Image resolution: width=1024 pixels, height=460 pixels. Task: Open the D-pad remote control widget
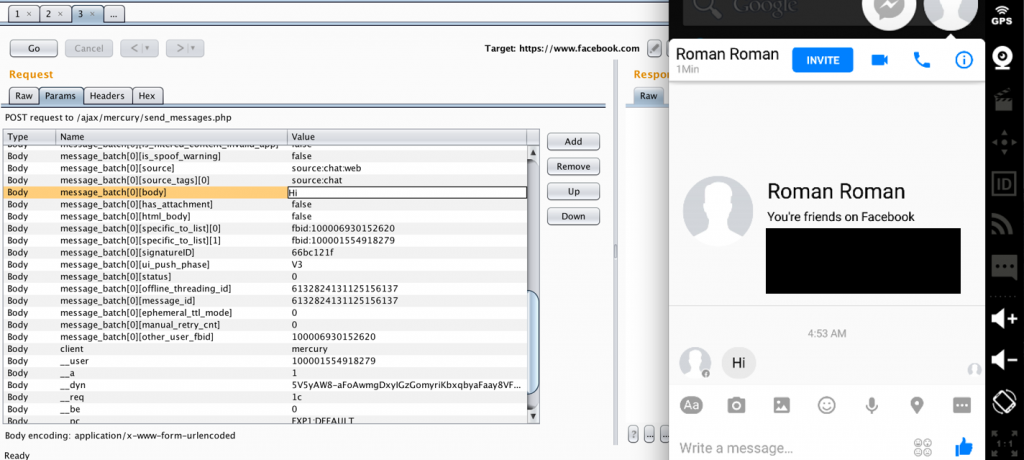pyautogui.click(x=1004, y=142)
